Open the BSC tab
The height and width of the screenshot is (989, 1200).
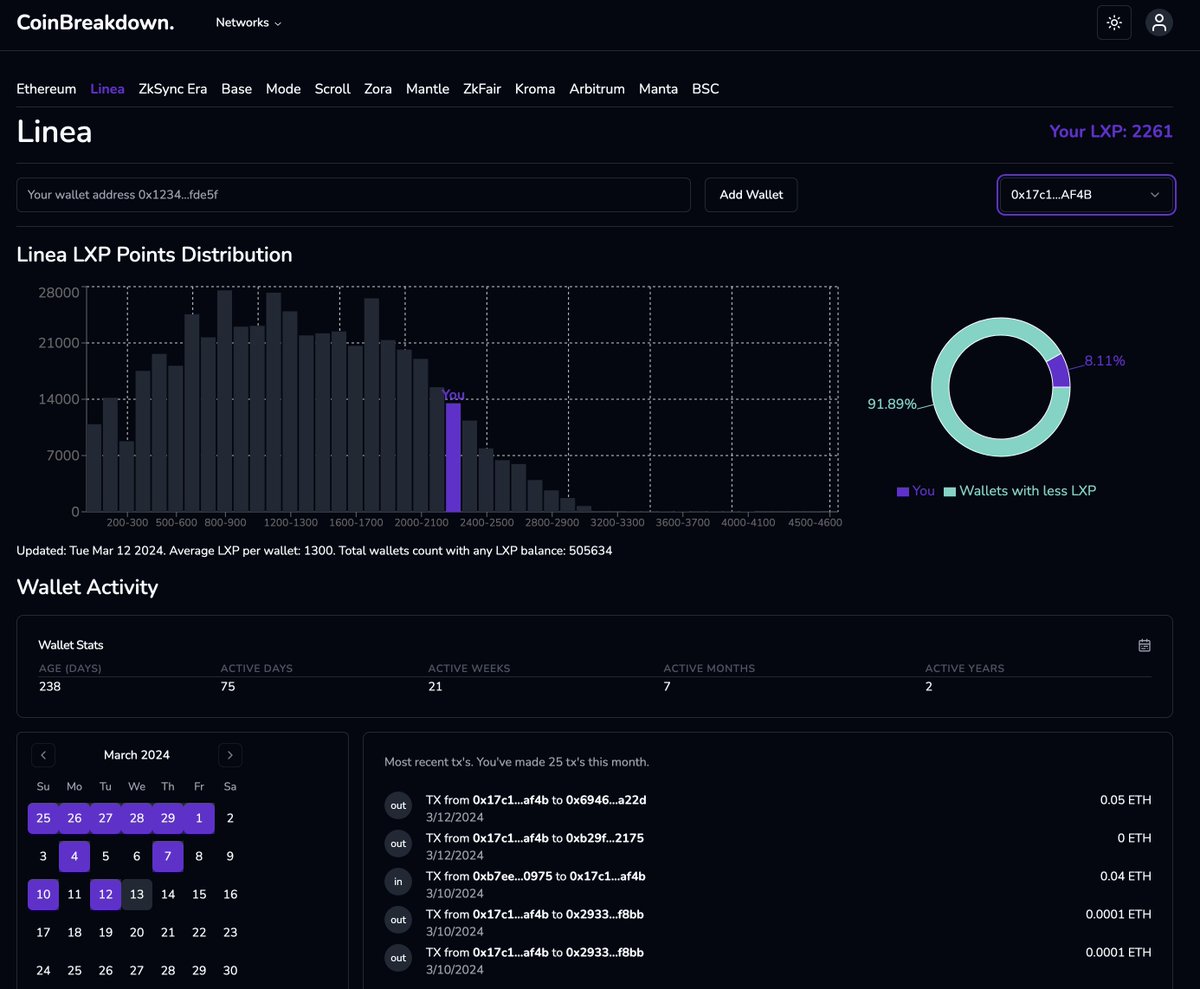pyautogui.click(x=705, y=89)
